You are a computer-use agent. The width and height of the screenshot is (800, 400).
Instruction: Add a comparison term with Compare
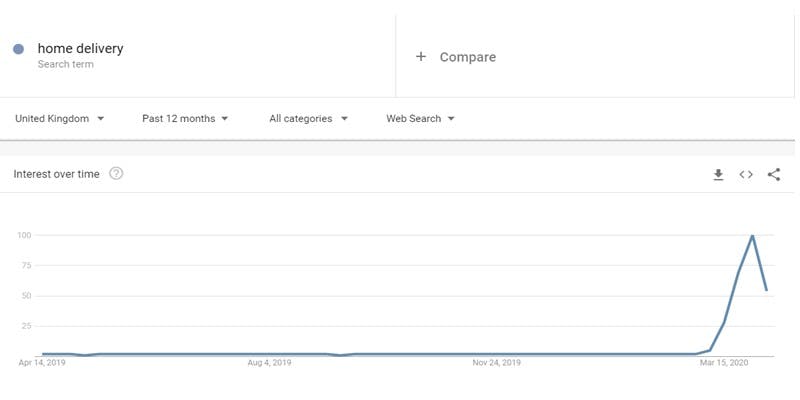point(468,57)
